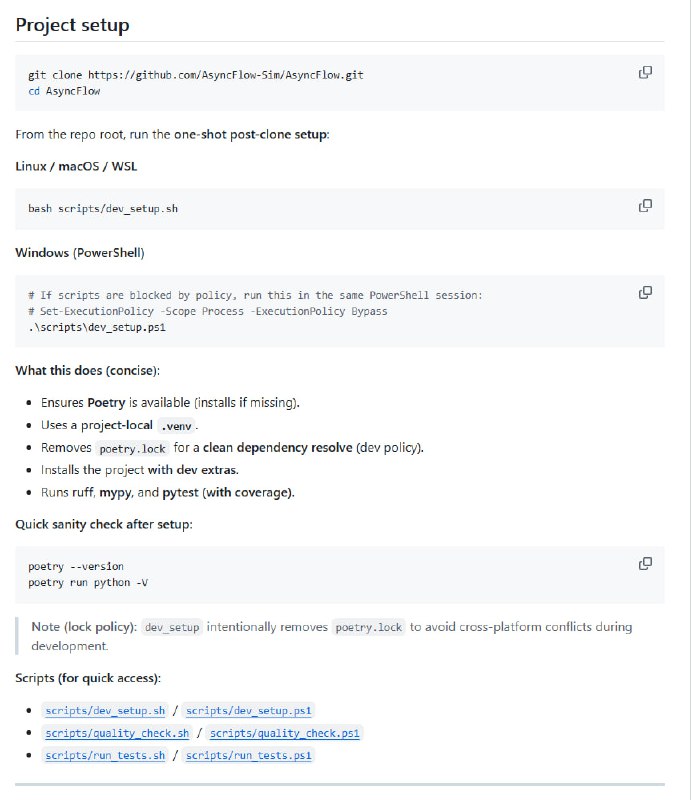This screenshot has height=800, width=692.
Task: Click the inline '.venv' code label
Action: pos(178,425)
